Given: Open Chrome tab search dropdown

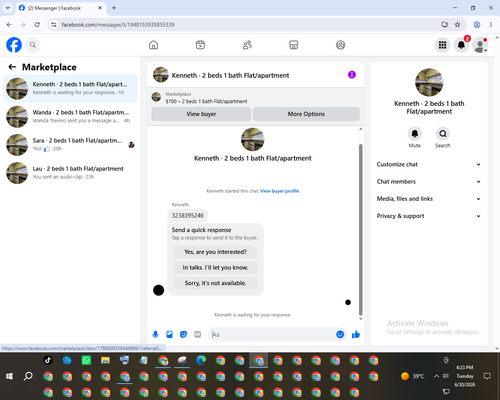Looking at the screenshot, I should [8, 8].
